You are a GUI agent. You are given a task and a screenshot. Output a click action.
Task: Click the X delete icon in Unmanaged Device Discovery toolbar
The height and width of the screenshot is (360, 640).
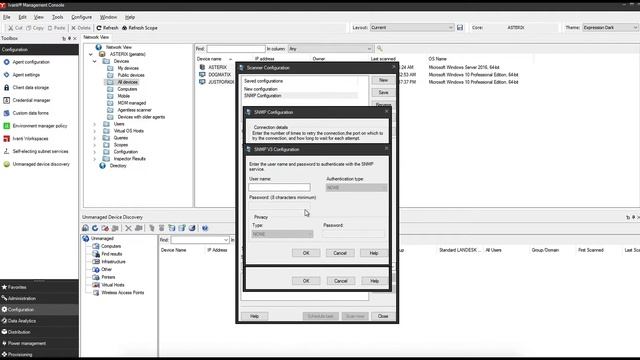click(128, 228)
